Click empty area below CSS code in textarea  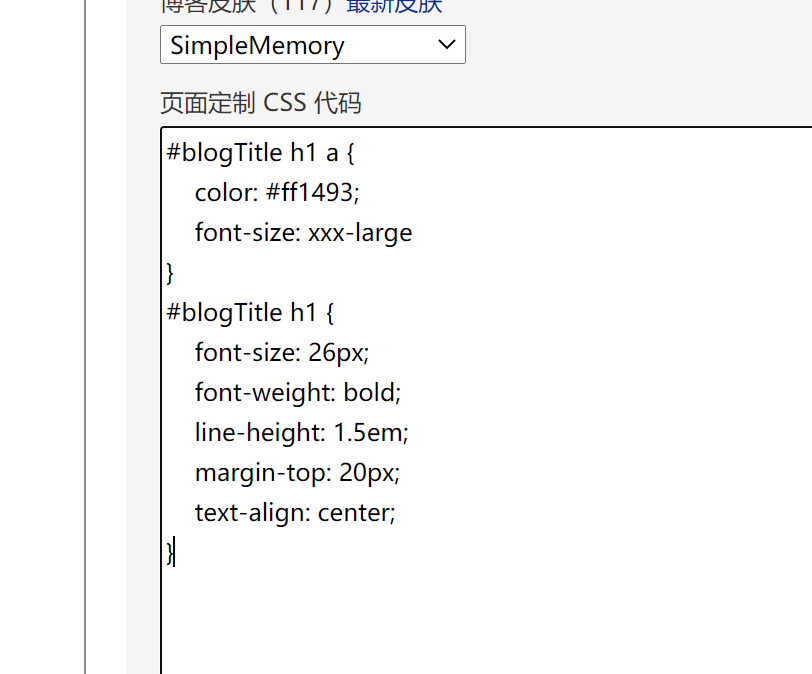[487, 621]
